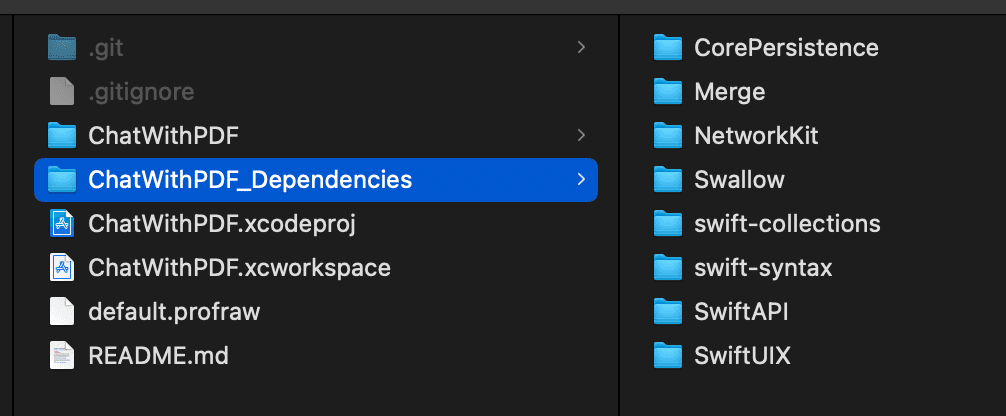Click the README.md document icon
The image size is (1006, 416).
pos(62,355)
